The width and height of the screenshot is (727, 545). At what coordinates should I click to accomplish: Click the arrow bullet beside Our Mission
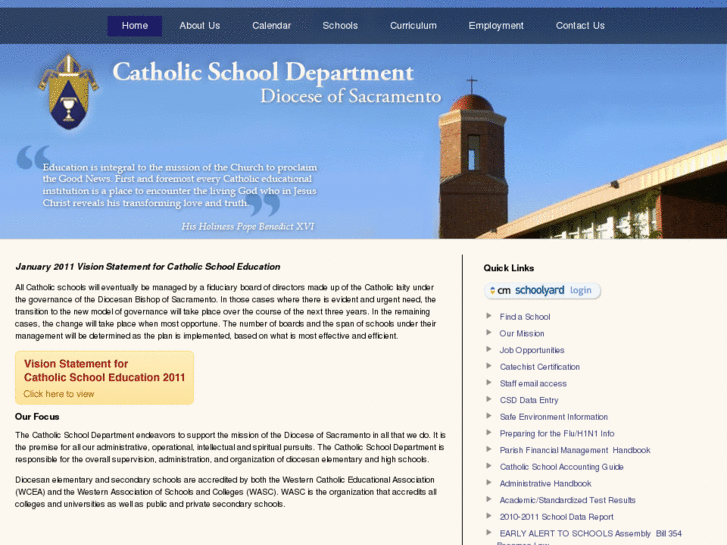pyautogui.click(x=489, y=333)
